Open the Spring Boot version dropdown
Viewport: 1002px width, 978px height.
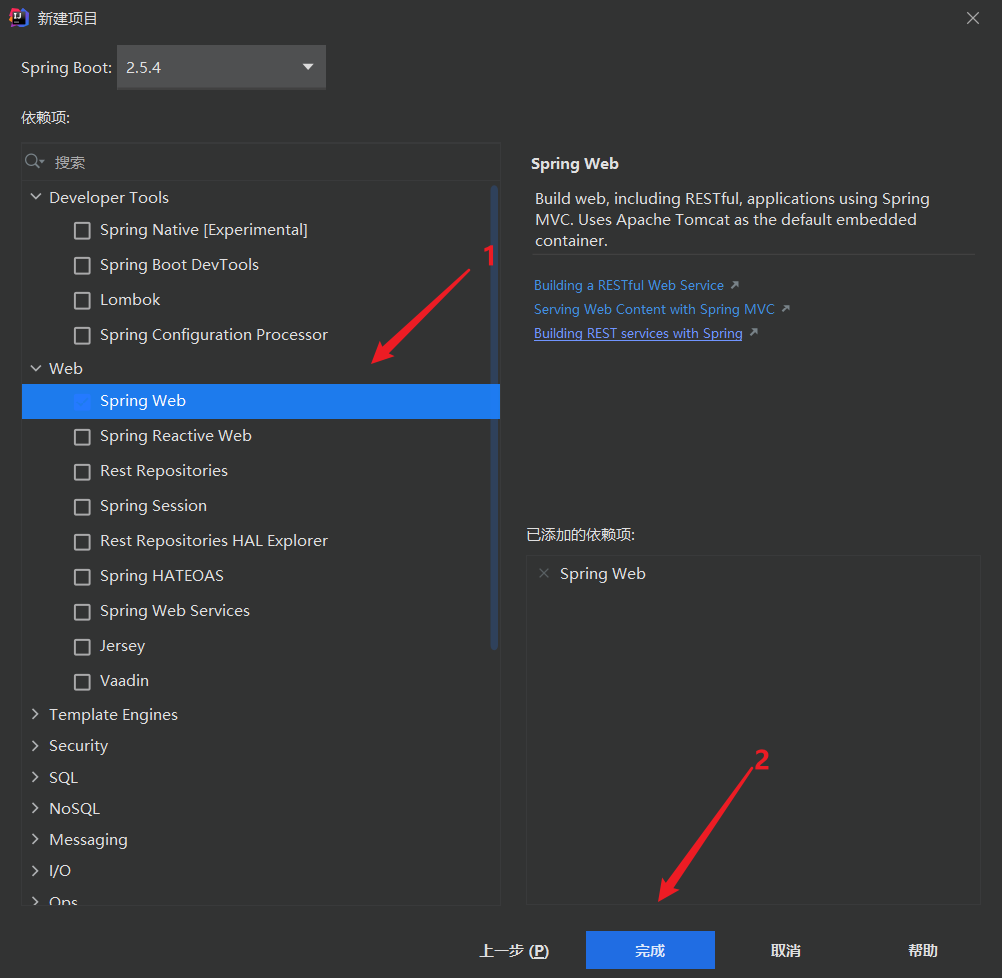221,67
